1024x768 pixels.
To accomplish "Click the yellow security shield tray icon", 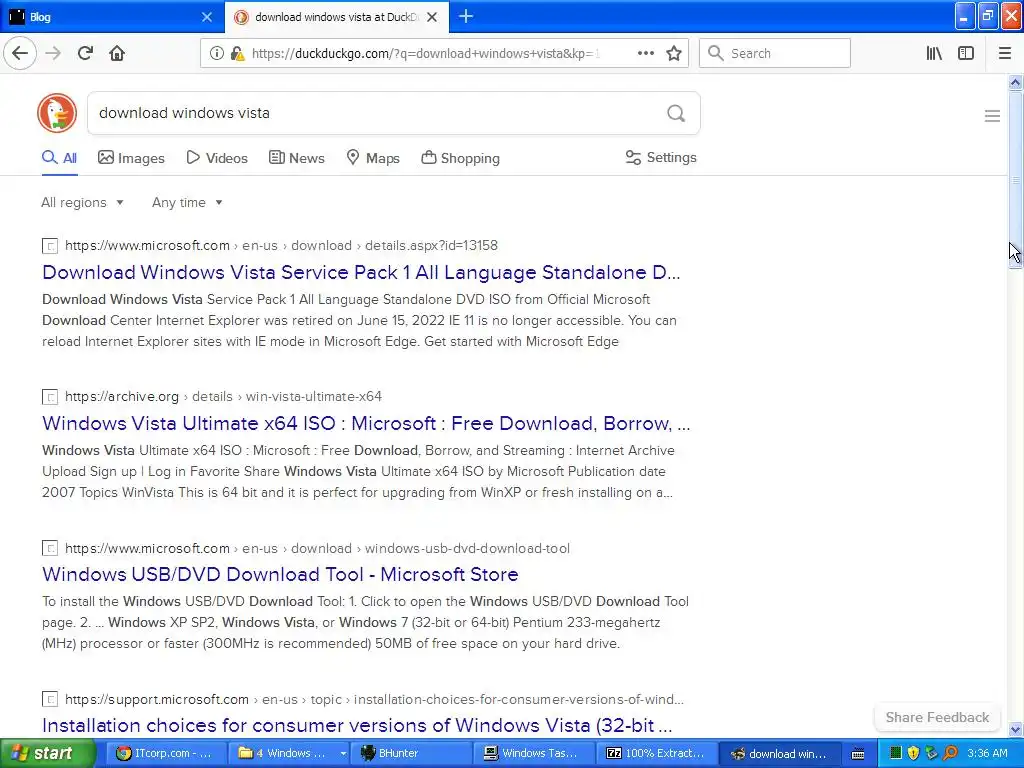I will [913, 754].
